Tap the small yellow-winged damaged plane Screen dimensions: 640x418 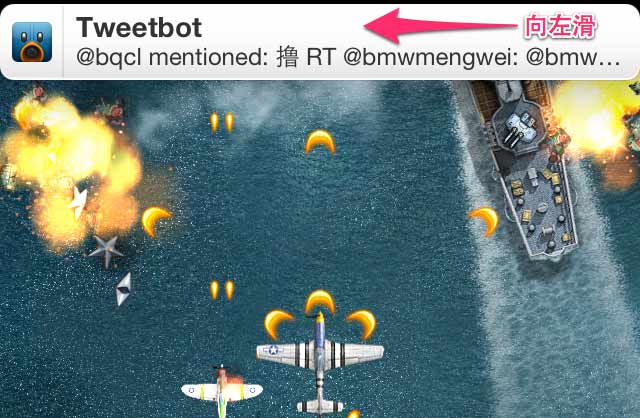(222, 391)
